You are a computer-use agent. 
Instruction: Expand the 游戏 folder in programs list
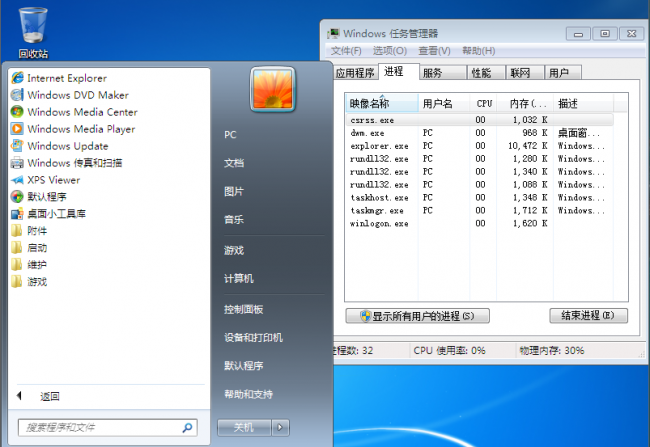29,282
